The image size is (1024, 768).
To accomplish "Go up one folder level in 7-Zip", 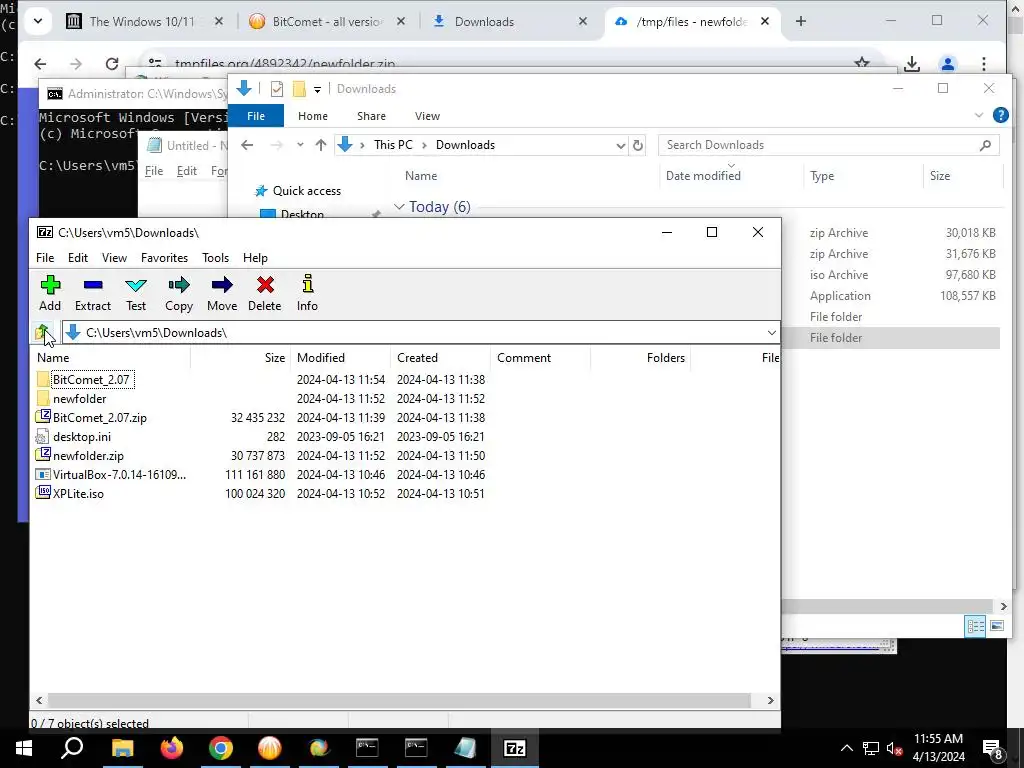I will [x=44, y=332].
